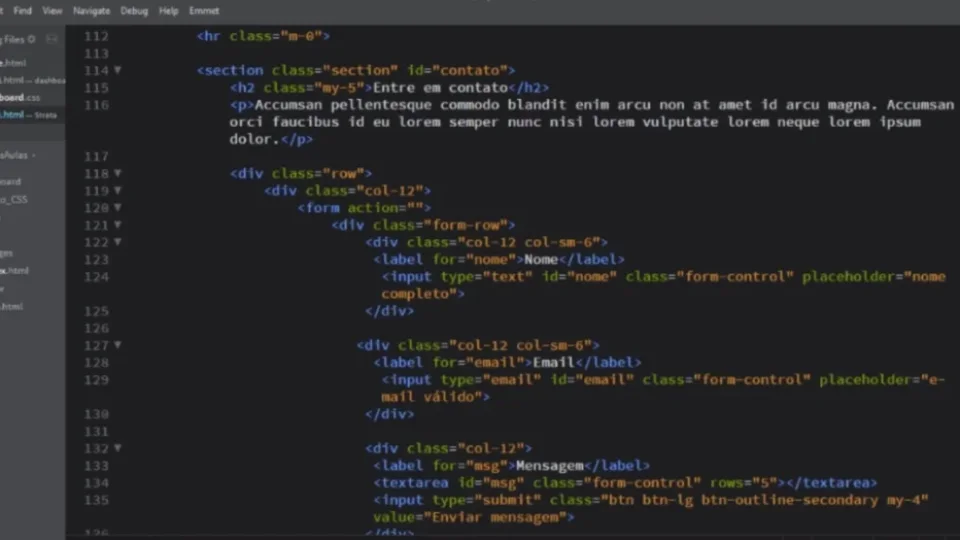960x540 pixels.
Task: Click the id="contato" attribute on line 114
Action: pyautogui.click(x=457, y=70)
